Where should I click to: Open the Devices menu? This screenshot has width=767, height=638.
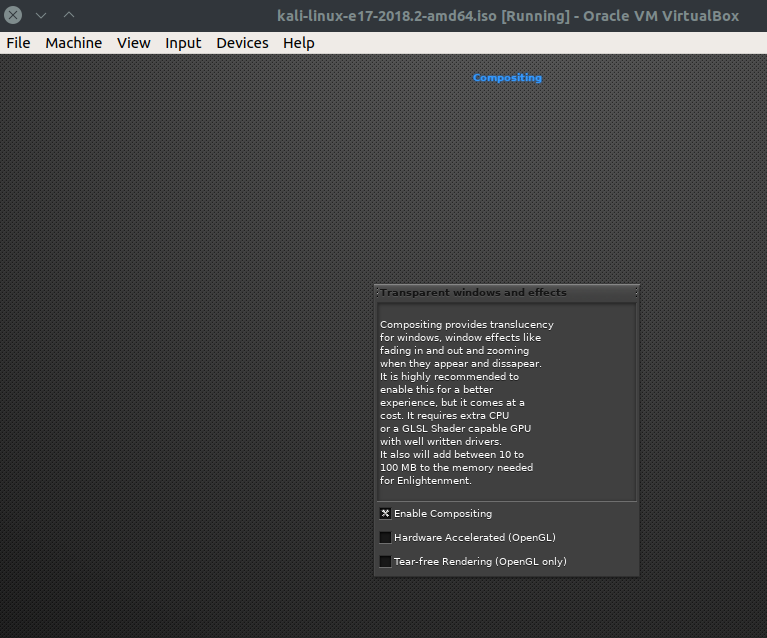243,43
